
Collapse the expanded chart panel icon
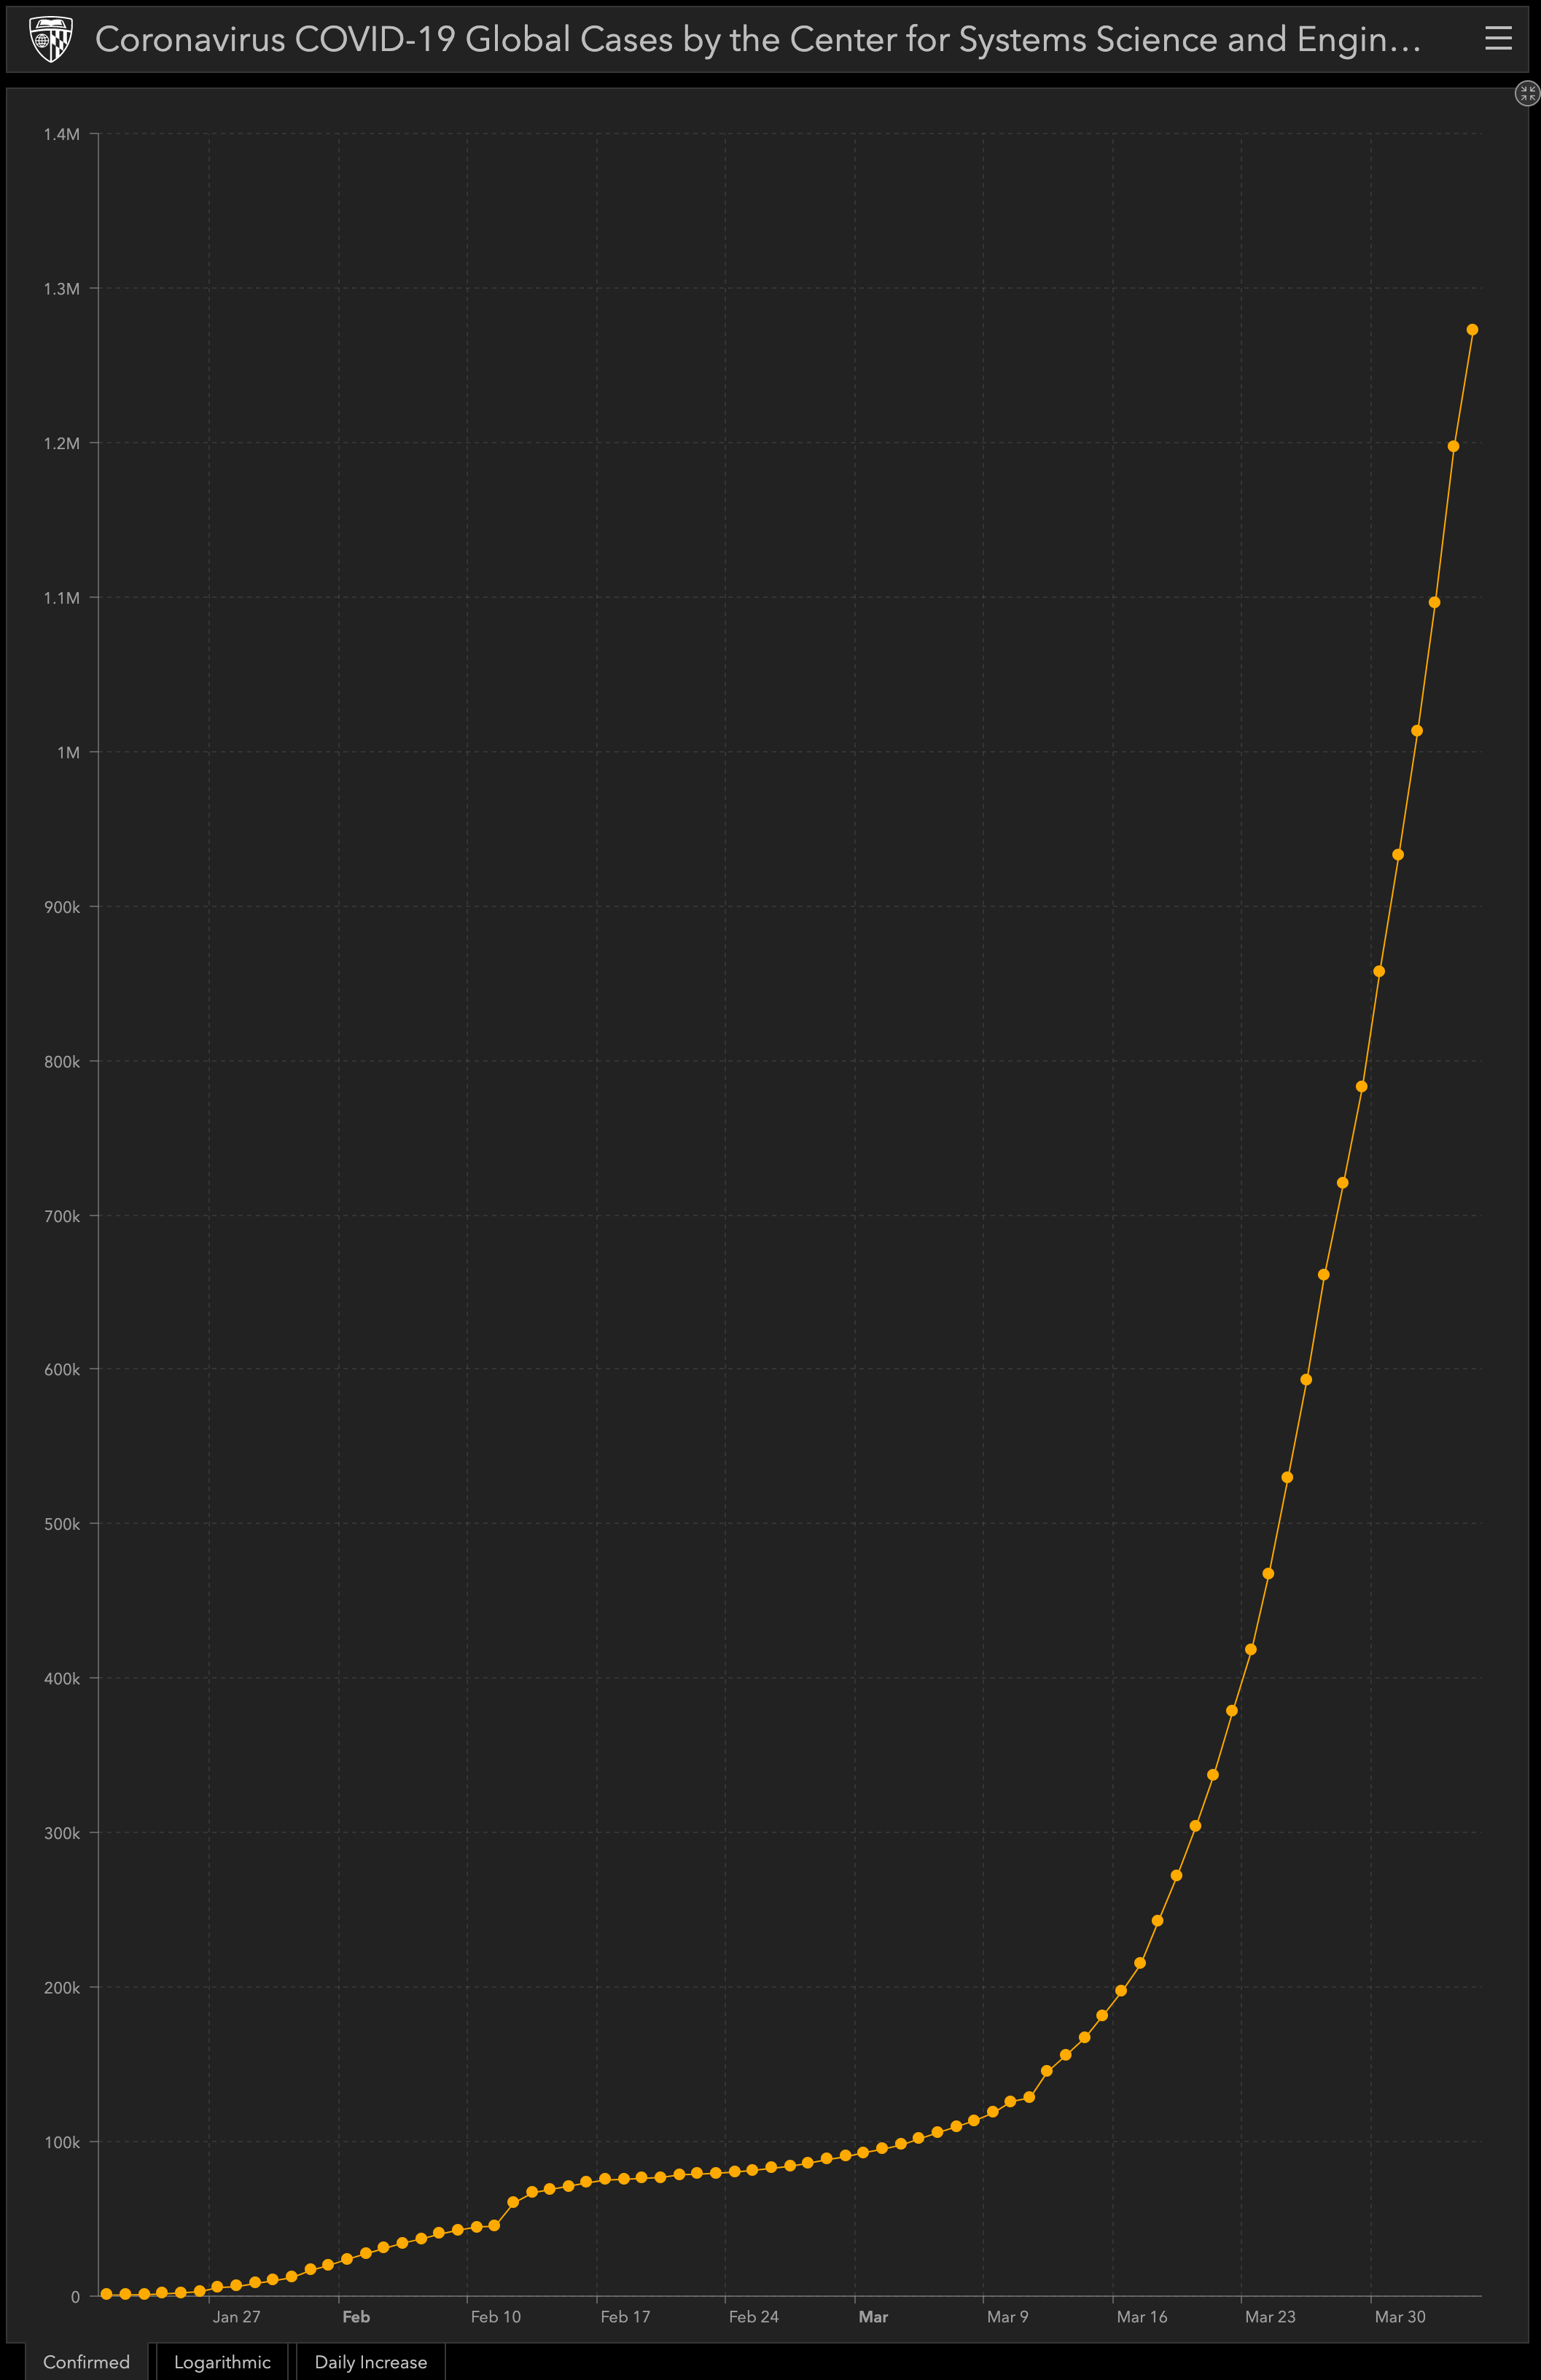pos(1526,94)
